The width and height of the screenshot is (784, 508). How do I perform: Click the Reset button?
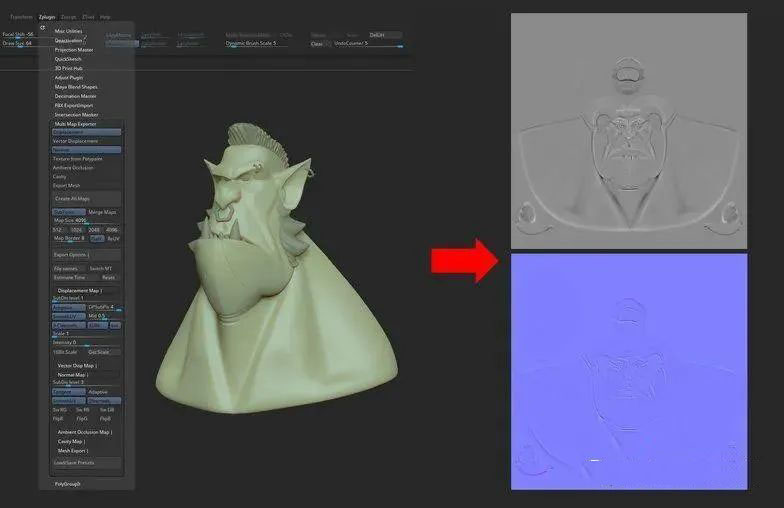(108, 278)
